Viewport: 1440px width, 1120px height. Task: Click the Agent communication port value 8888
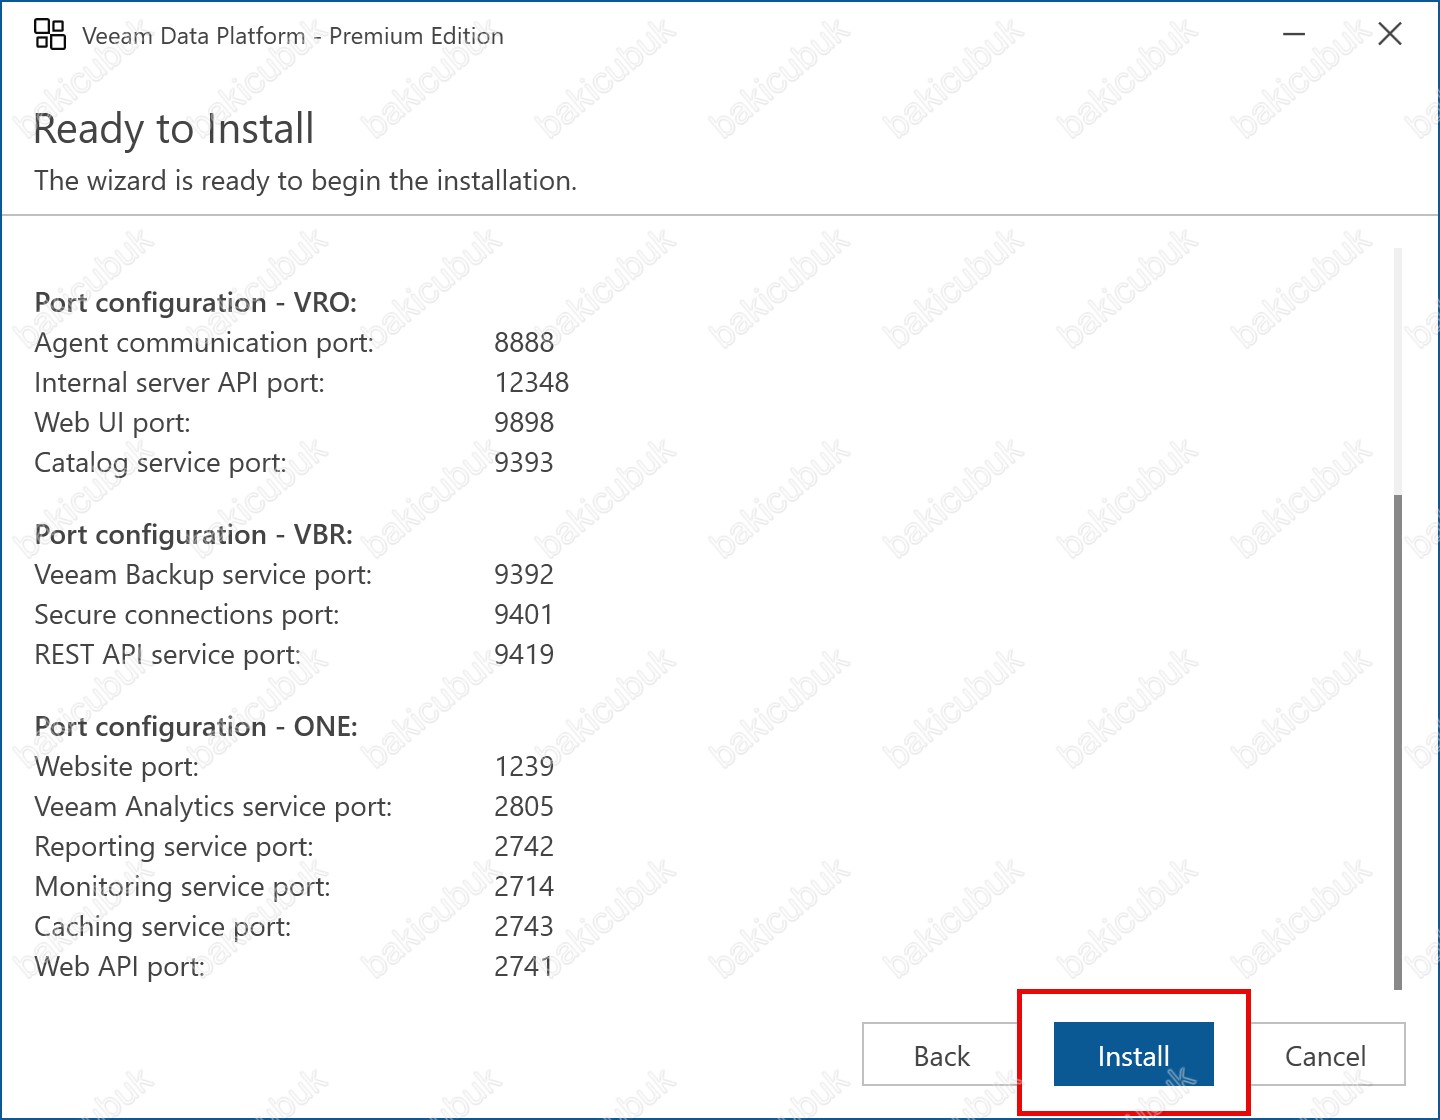click(524, 342)
